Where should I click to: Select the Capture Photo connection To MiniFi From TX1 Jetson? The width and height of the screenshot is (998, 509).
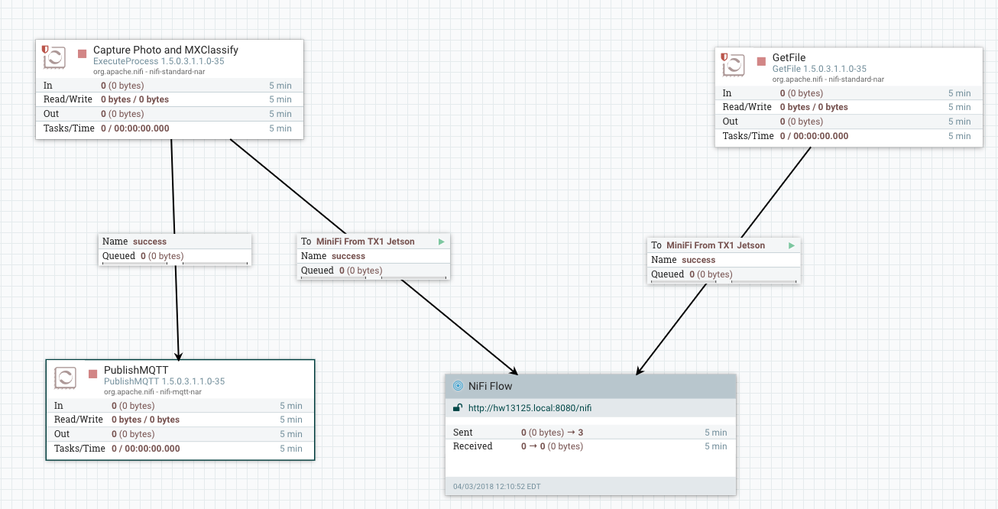click(374, 242)
